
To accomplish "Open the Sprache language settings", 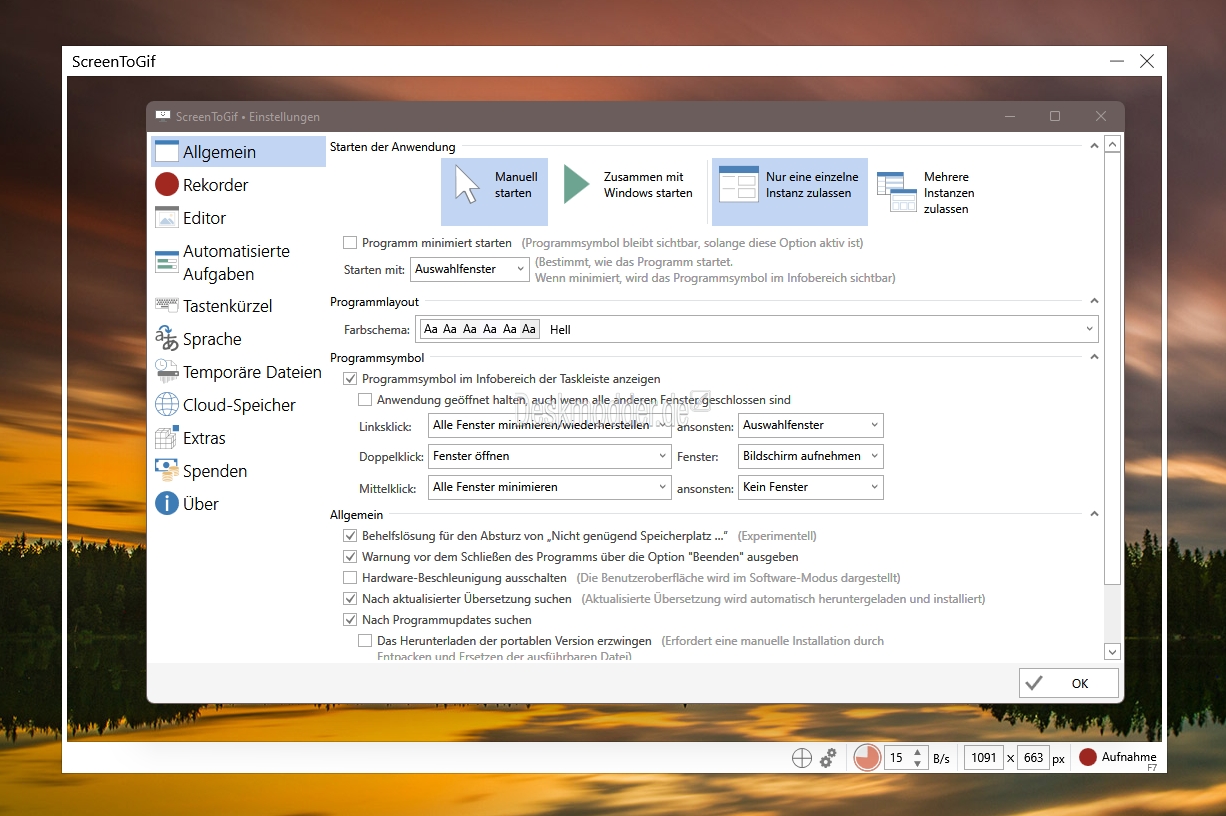I will pyautogui.click(x=238, y=339).
